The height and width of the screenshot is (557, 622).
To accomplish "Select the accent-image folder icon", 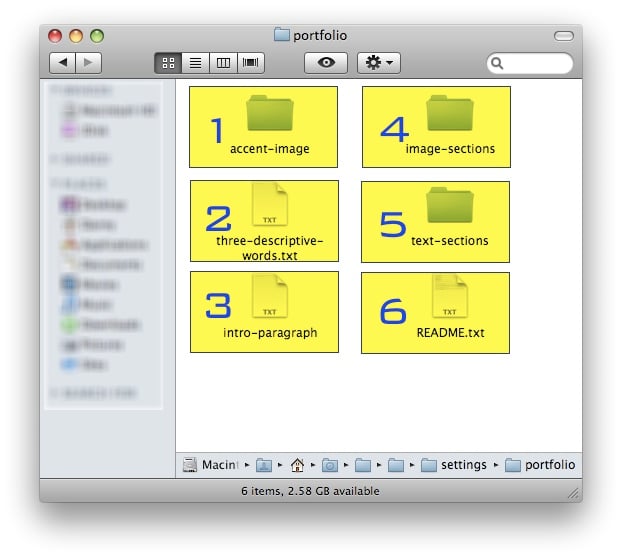I will point(270,113).
